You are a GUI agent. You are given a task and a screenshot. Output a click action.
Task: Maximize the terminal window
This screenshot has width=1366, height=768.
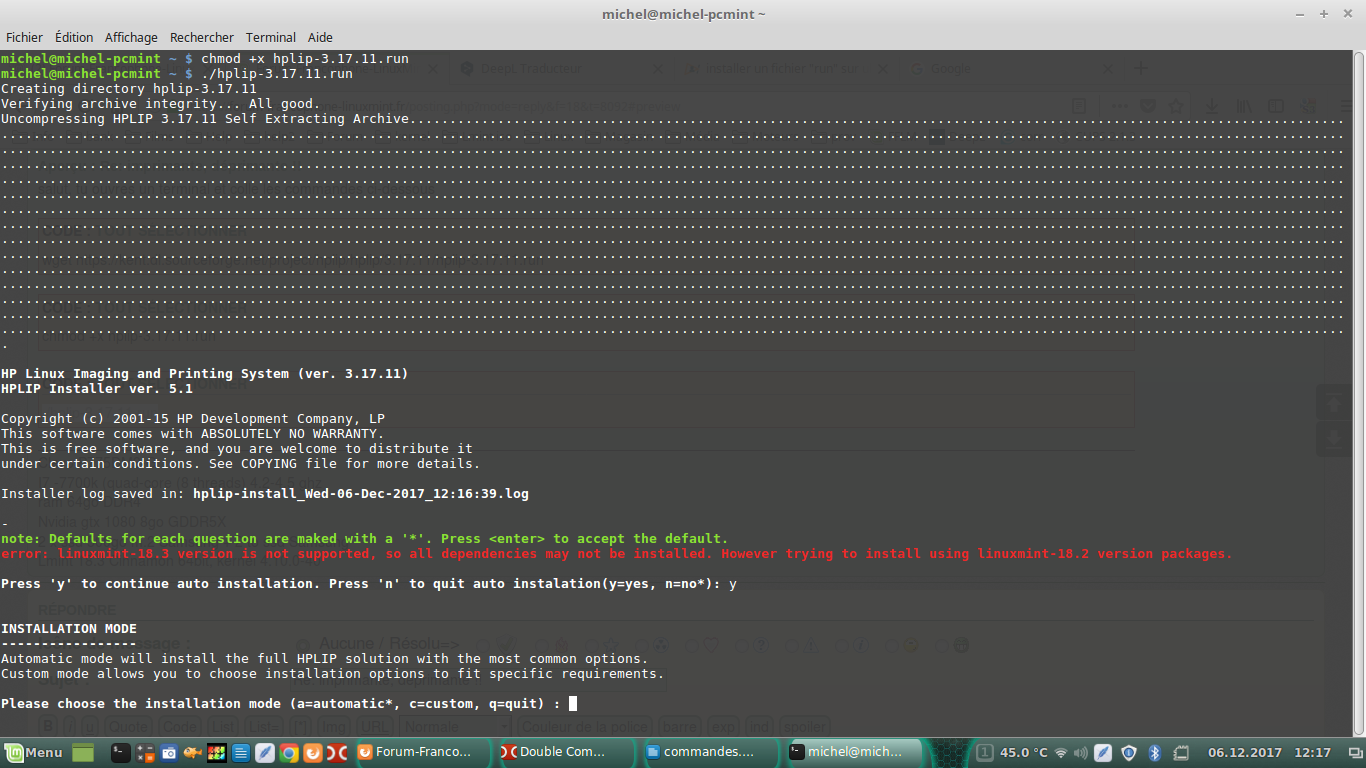pyautogui.click(x=1324, y=14)
